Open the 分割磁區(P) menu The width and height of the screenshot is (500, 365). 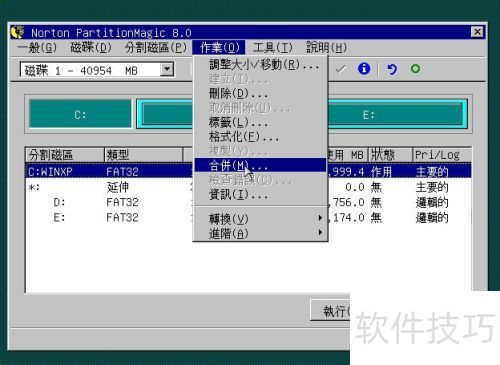click(156, 48)
